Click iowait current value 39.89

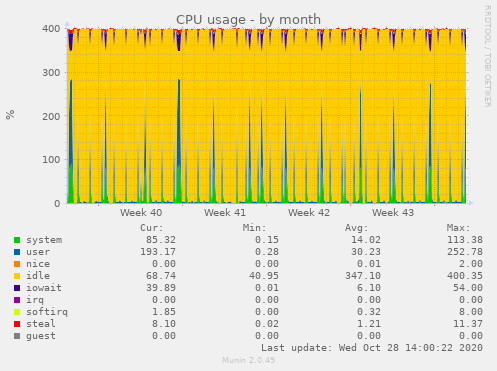(161, 288)
